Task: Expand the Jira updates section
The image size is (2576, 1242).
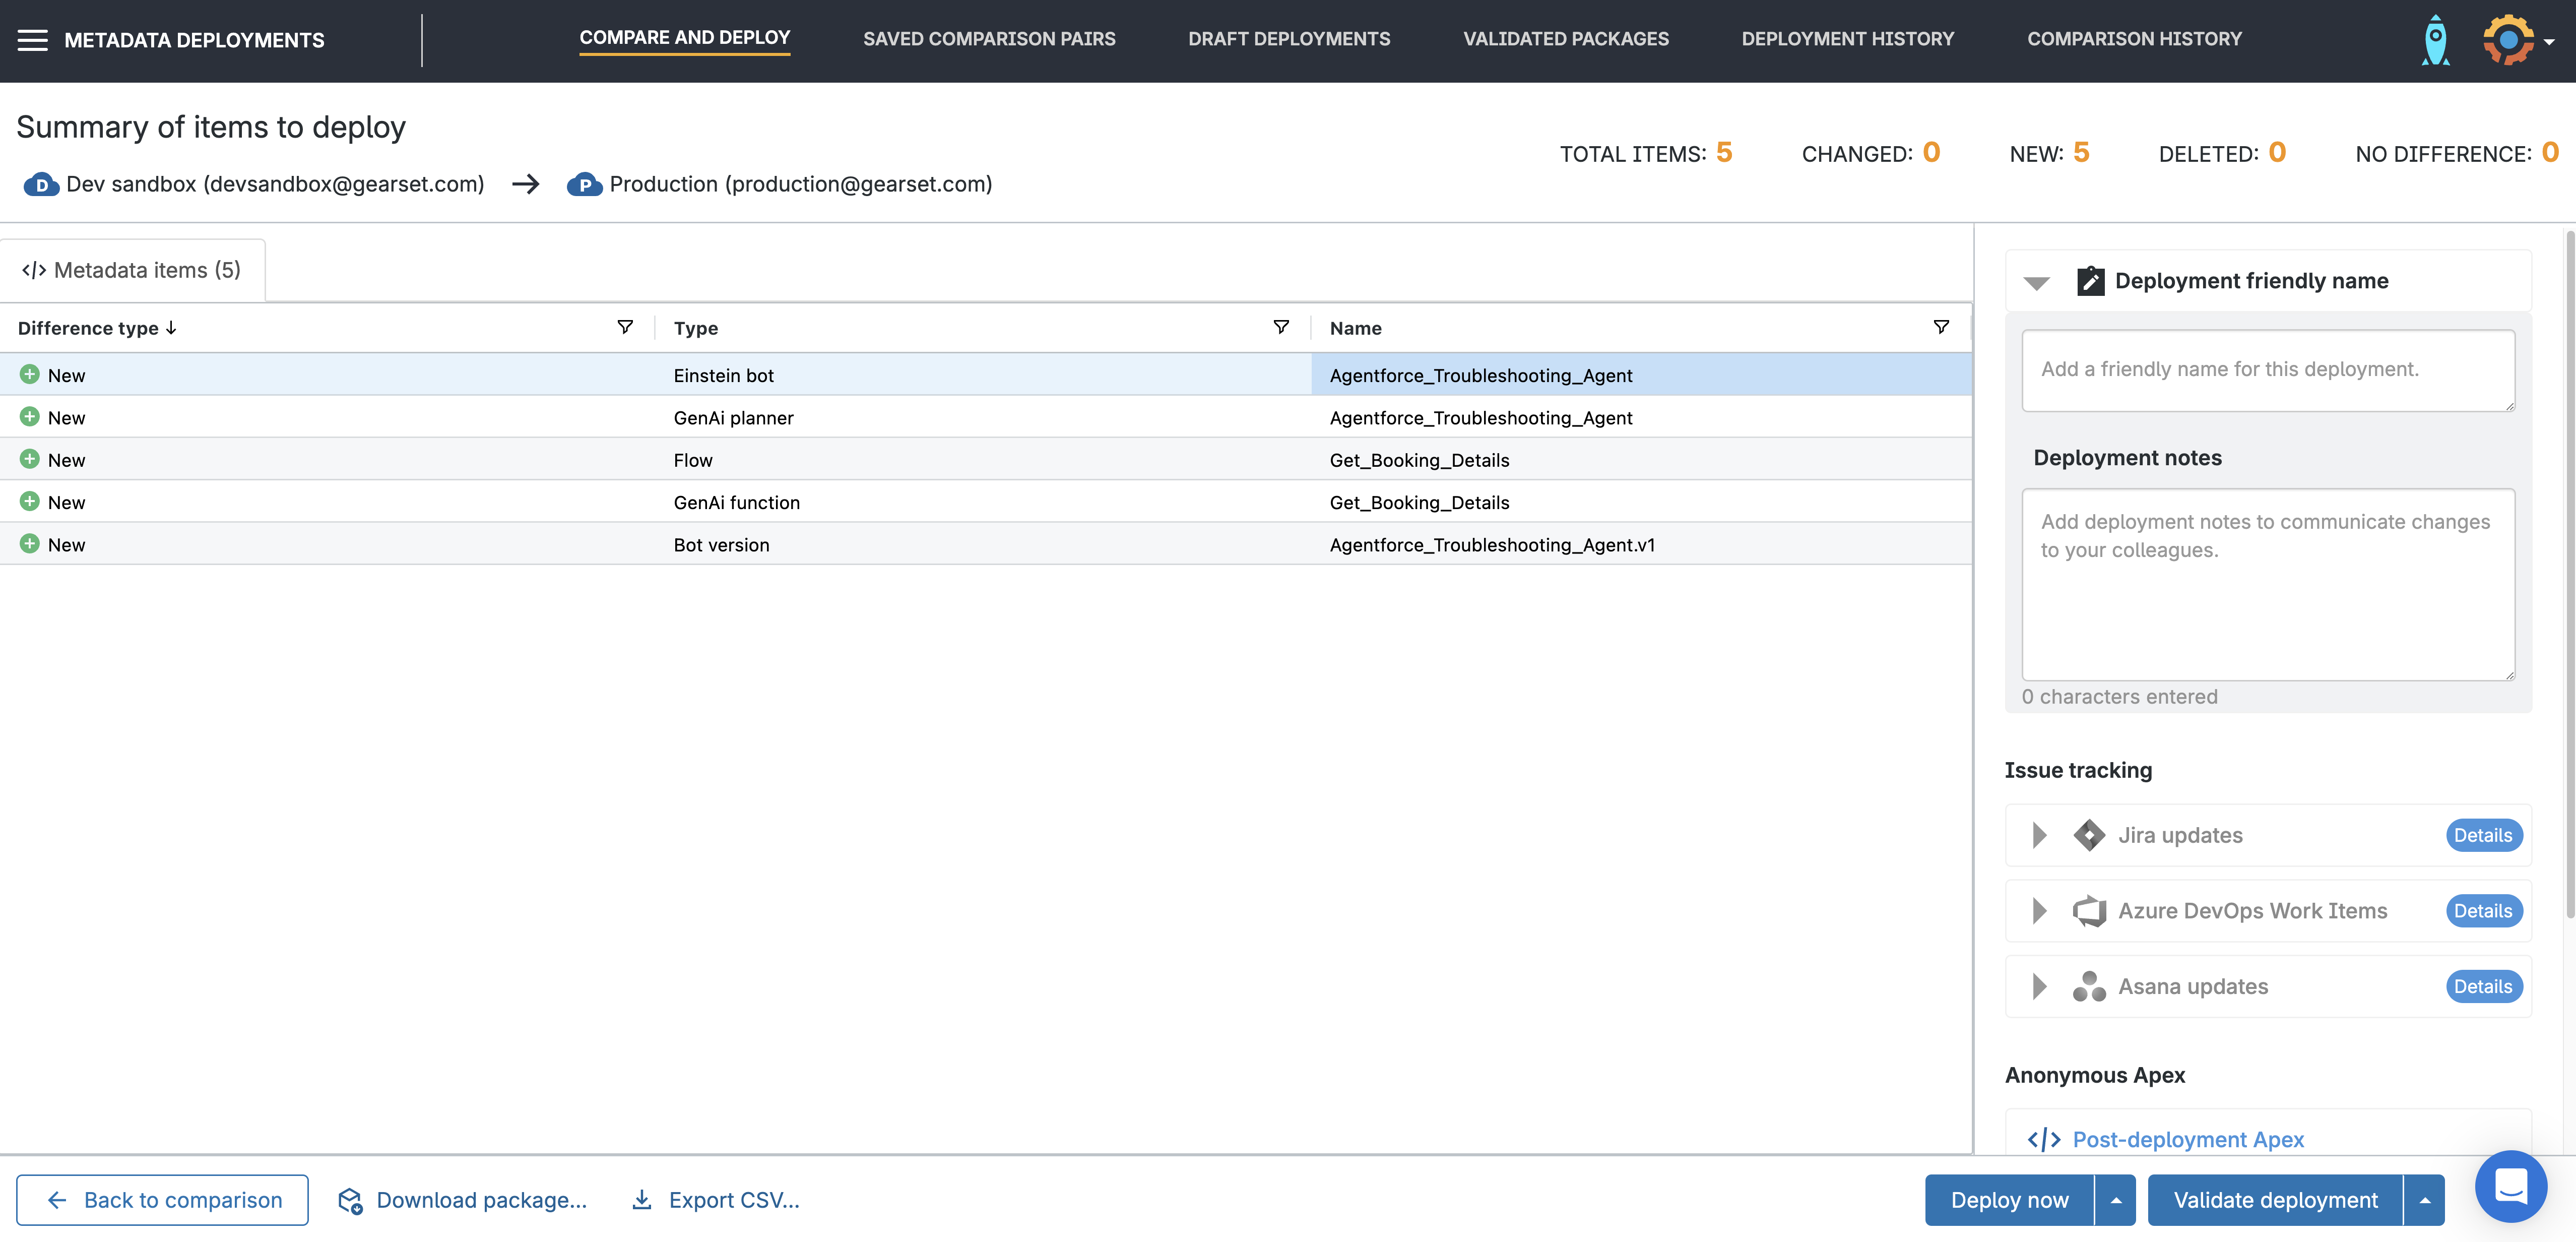Action: tap(2040, 835)
